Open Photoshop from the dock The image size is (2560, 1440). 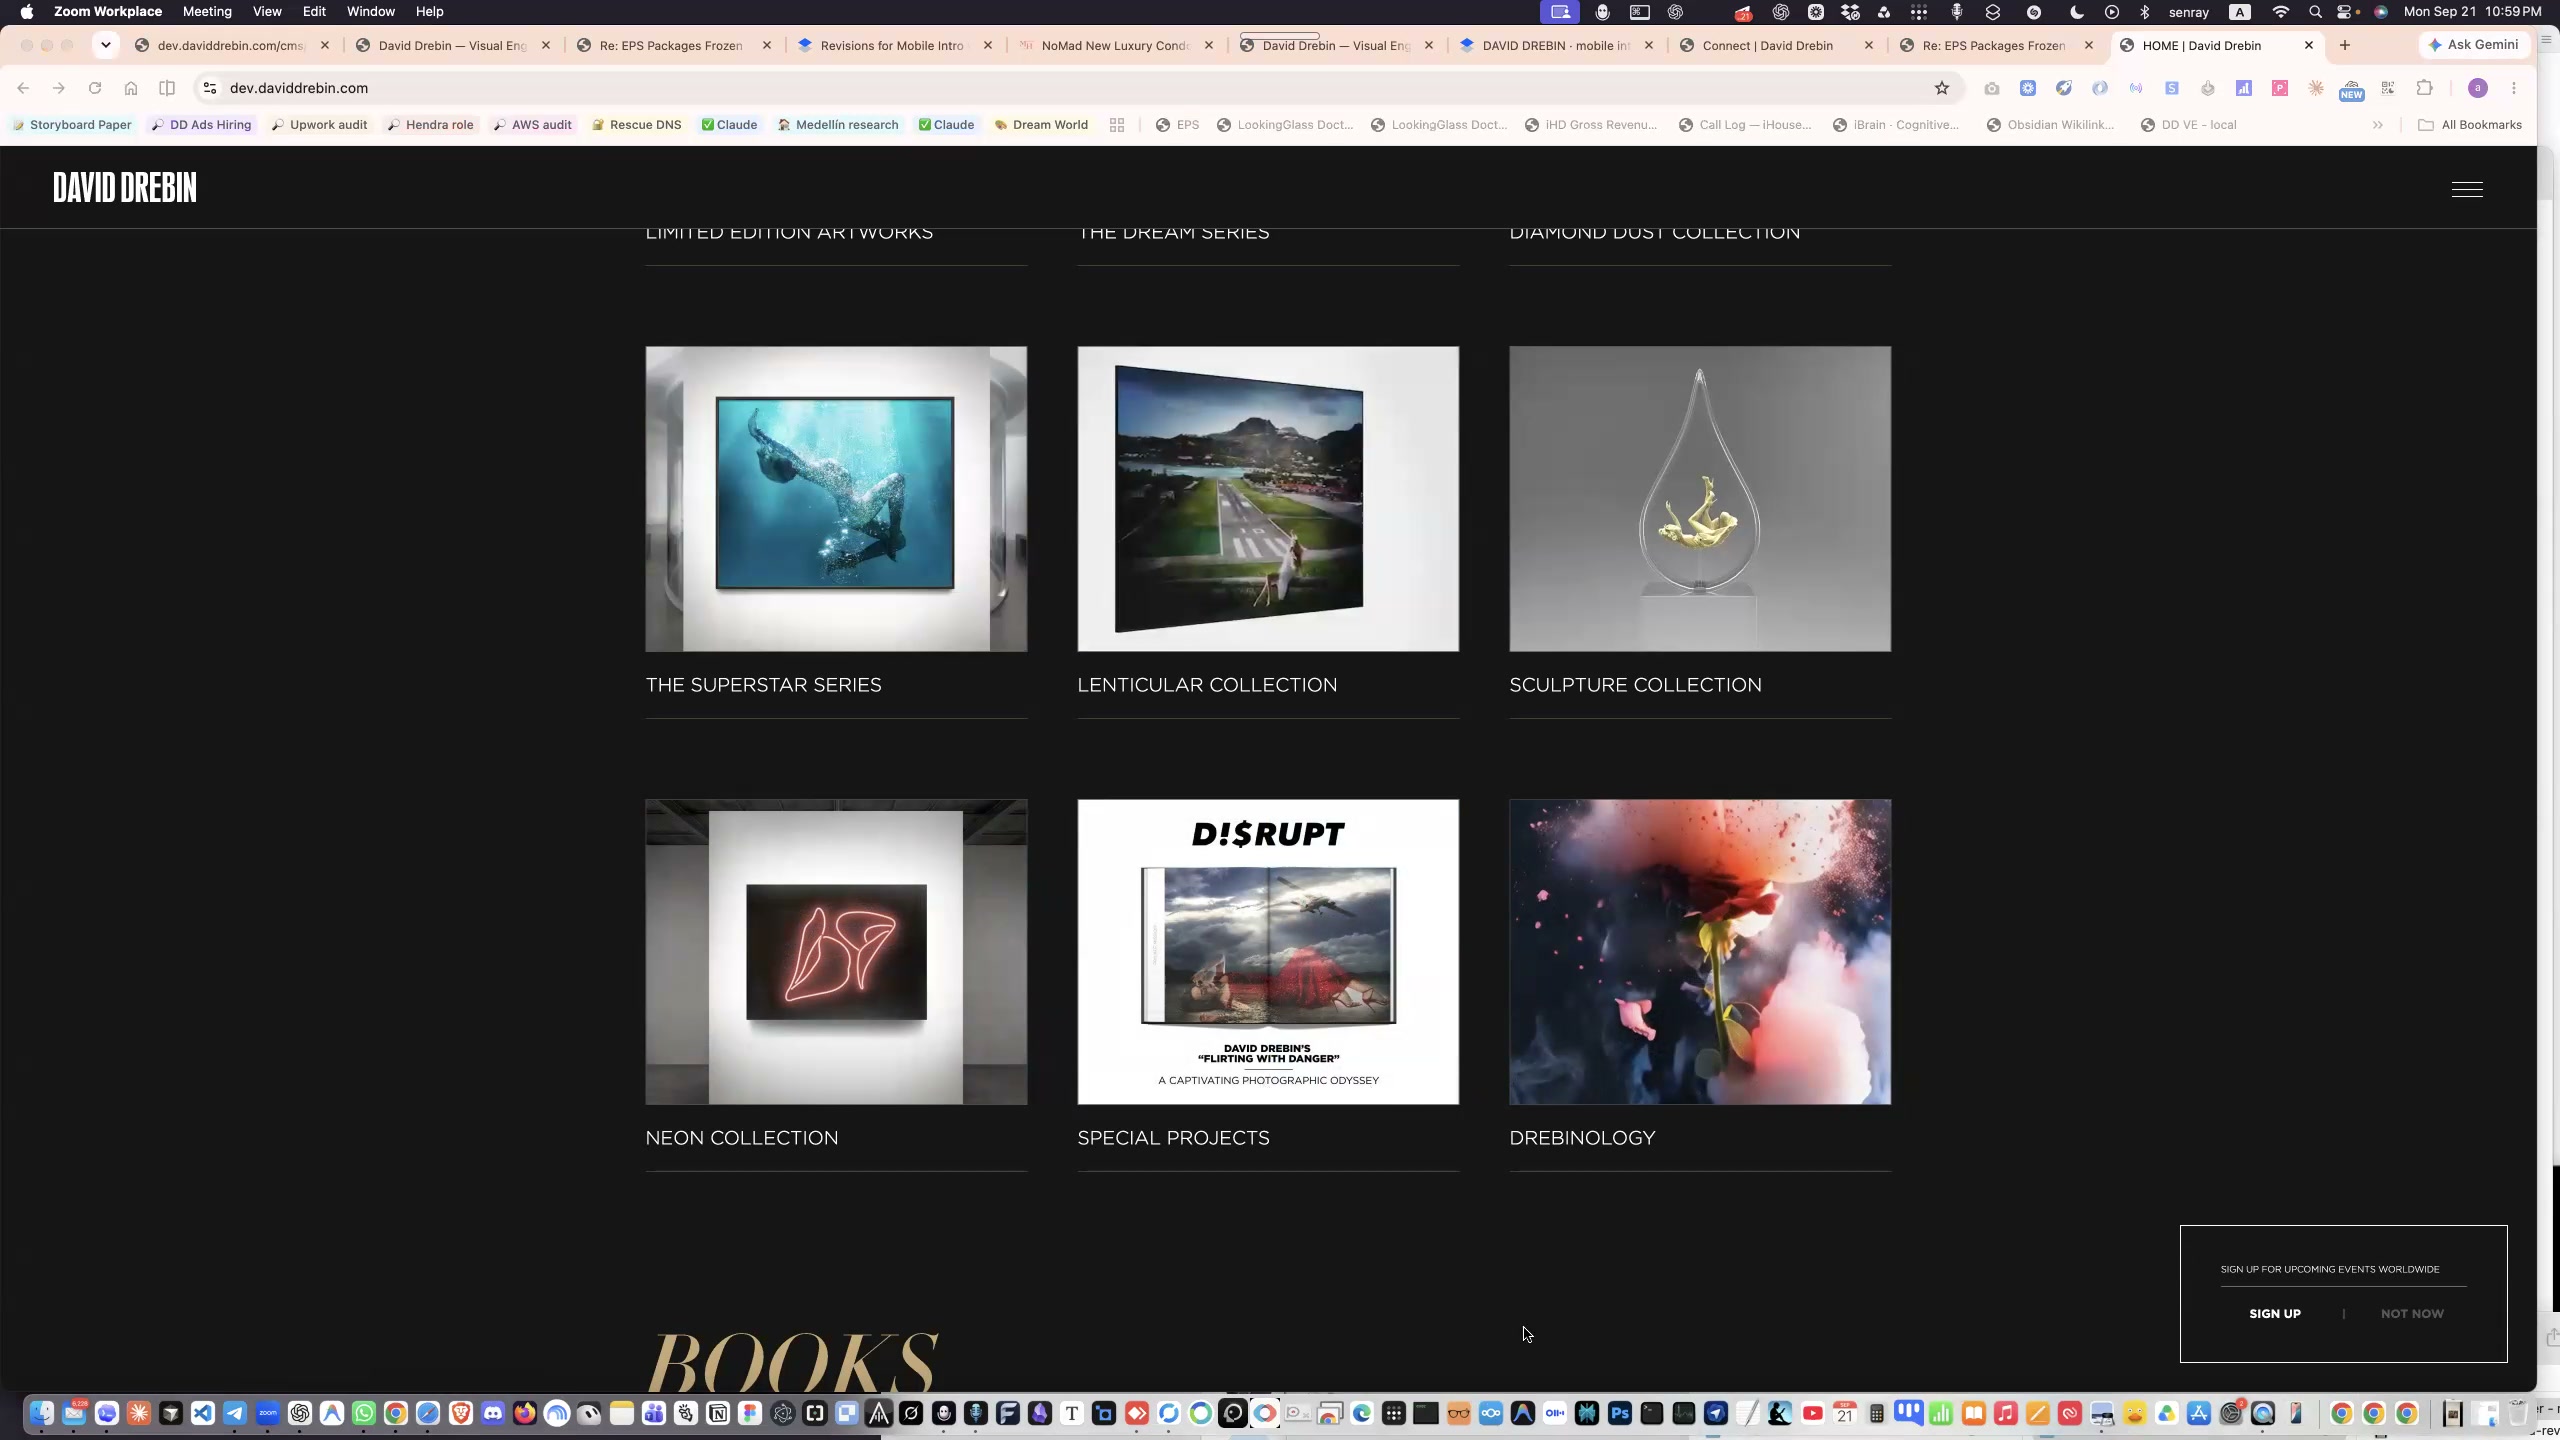coord(1620,1413)
